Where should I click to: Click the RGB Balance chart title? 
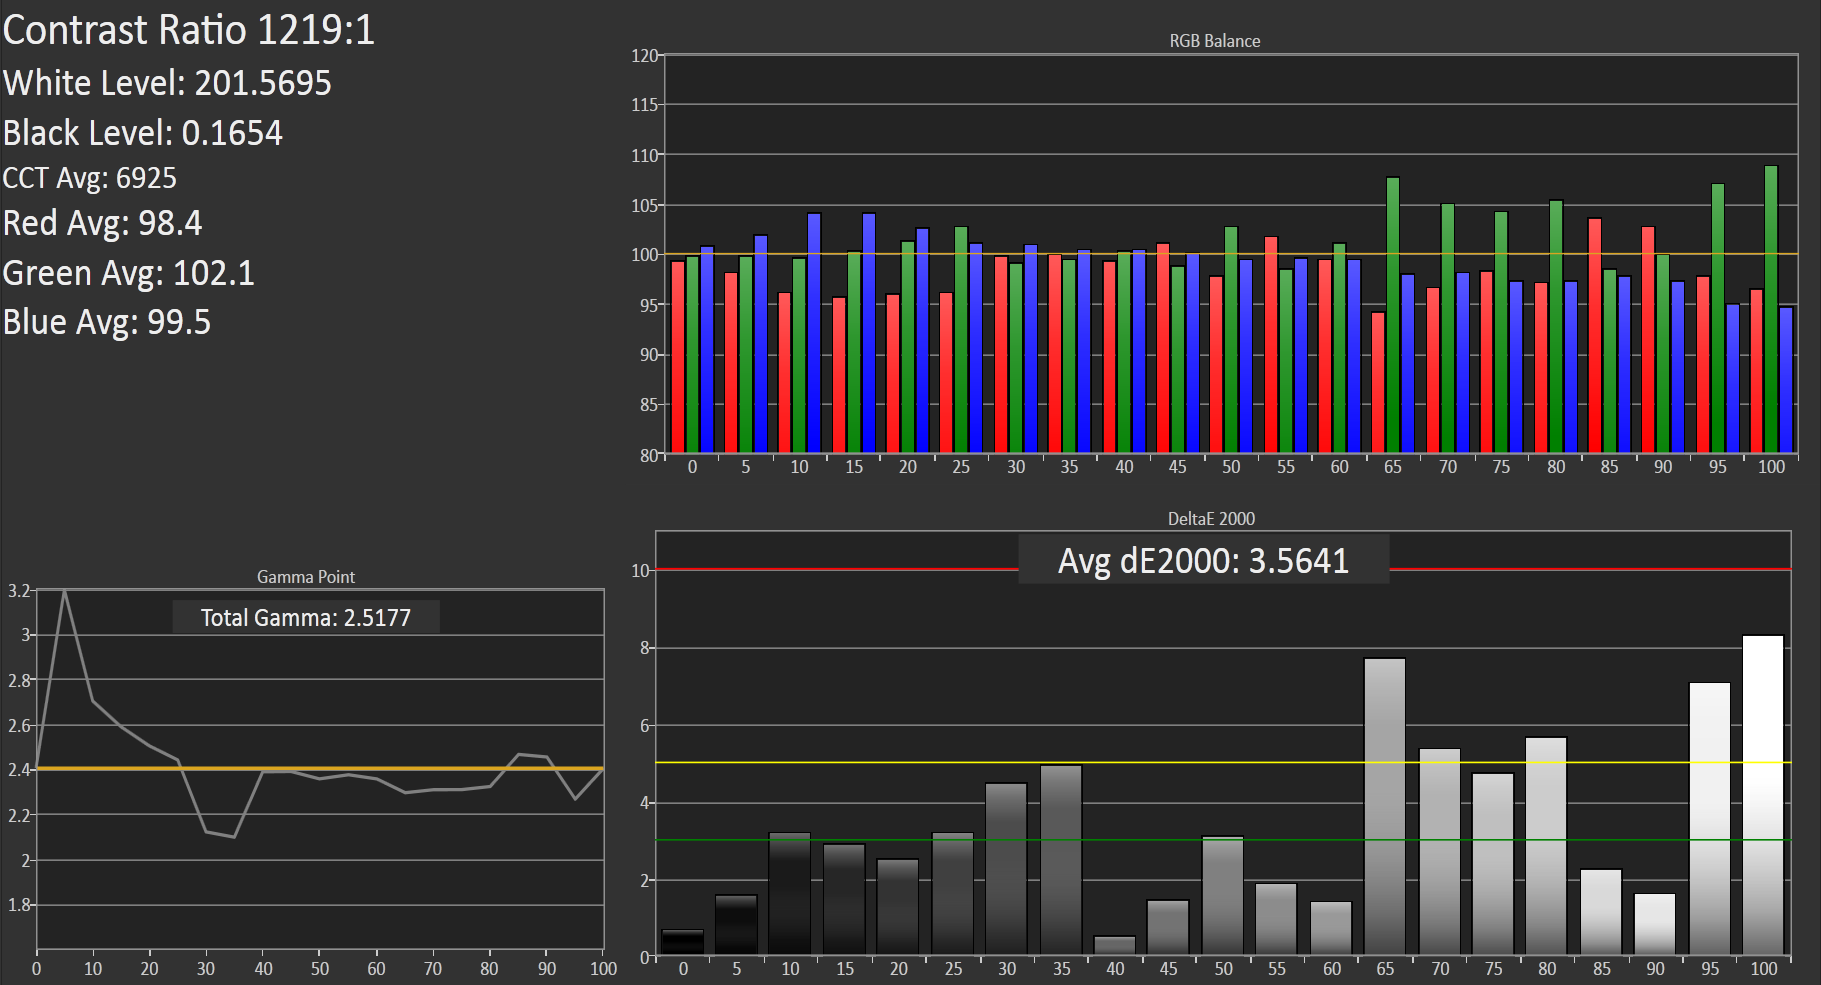[1215, 41]
